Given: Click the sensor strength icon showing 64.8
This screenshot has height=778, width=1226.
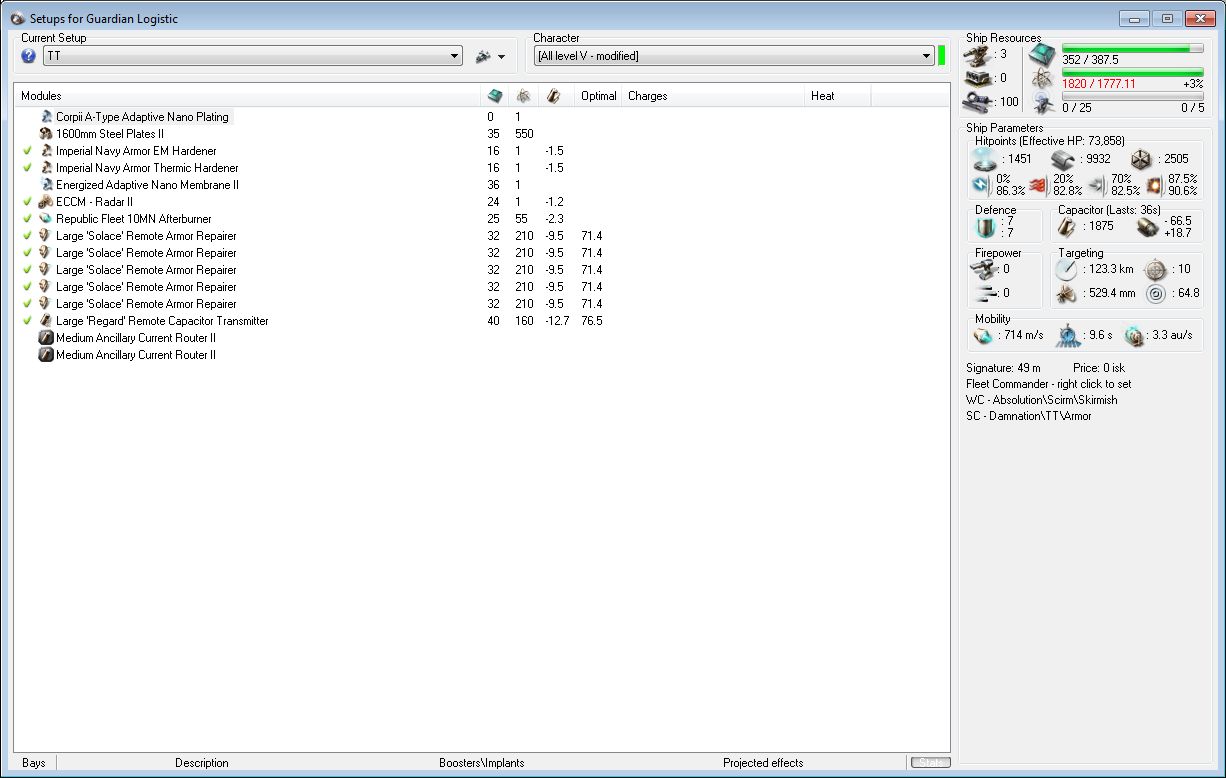Looking at the screenshot, I should coord(1154,293).
